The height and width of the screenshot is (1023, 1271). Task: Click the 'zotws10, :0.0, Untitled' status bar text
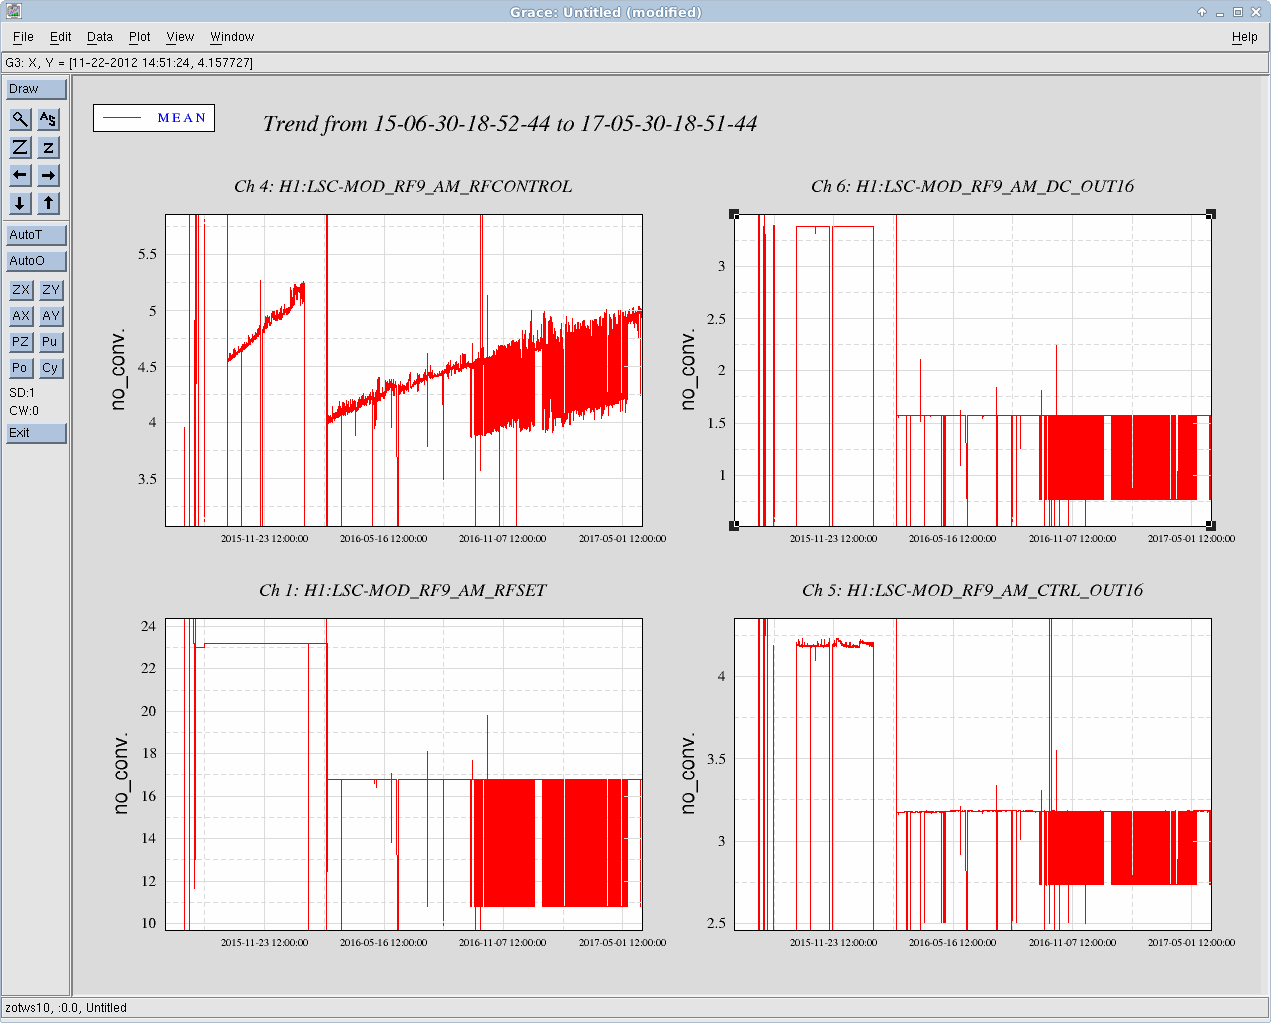(x=66, y=1008)
